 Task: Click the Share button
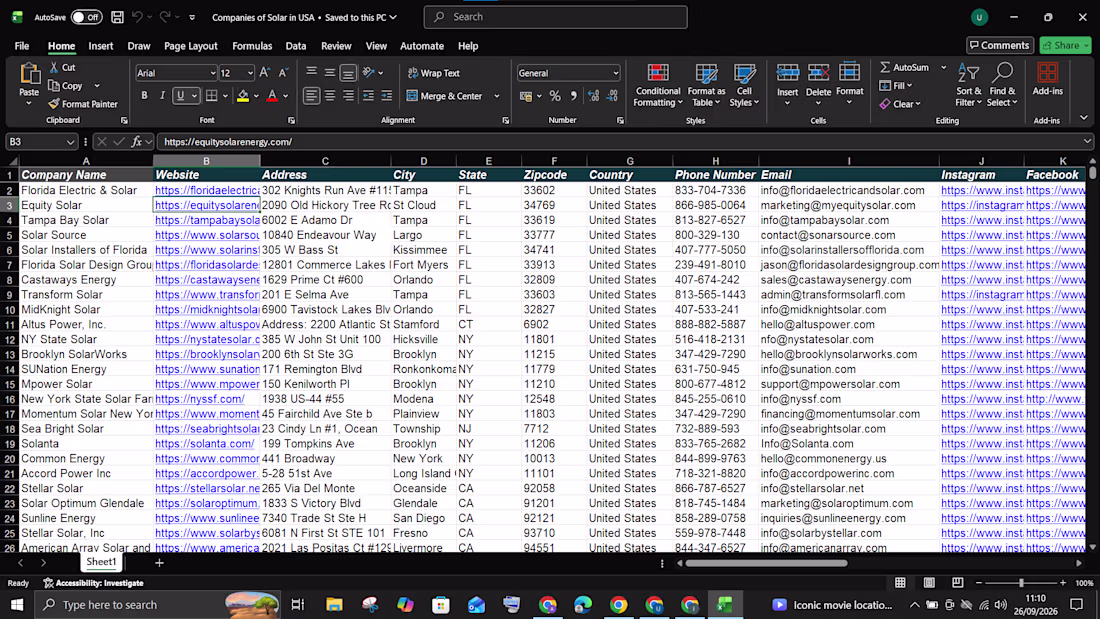[1065, 46]
